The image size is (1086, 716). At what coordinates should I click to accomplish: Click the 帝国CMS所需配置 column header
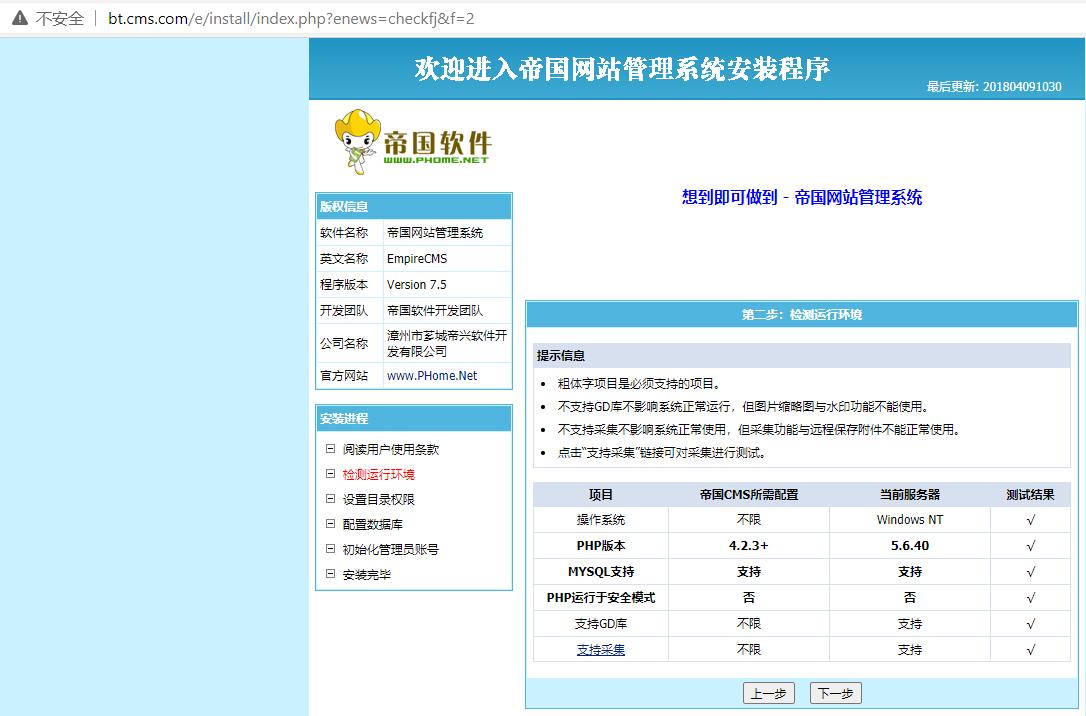tap(749, 494)
